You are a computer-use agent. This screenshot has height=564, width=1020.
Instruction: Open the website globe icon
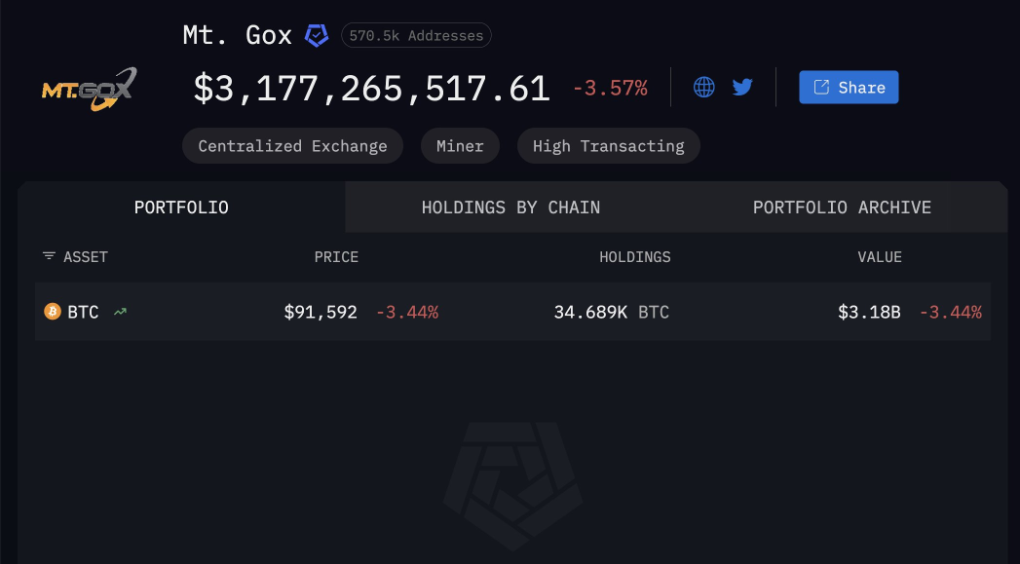click(x=704, y=87)
